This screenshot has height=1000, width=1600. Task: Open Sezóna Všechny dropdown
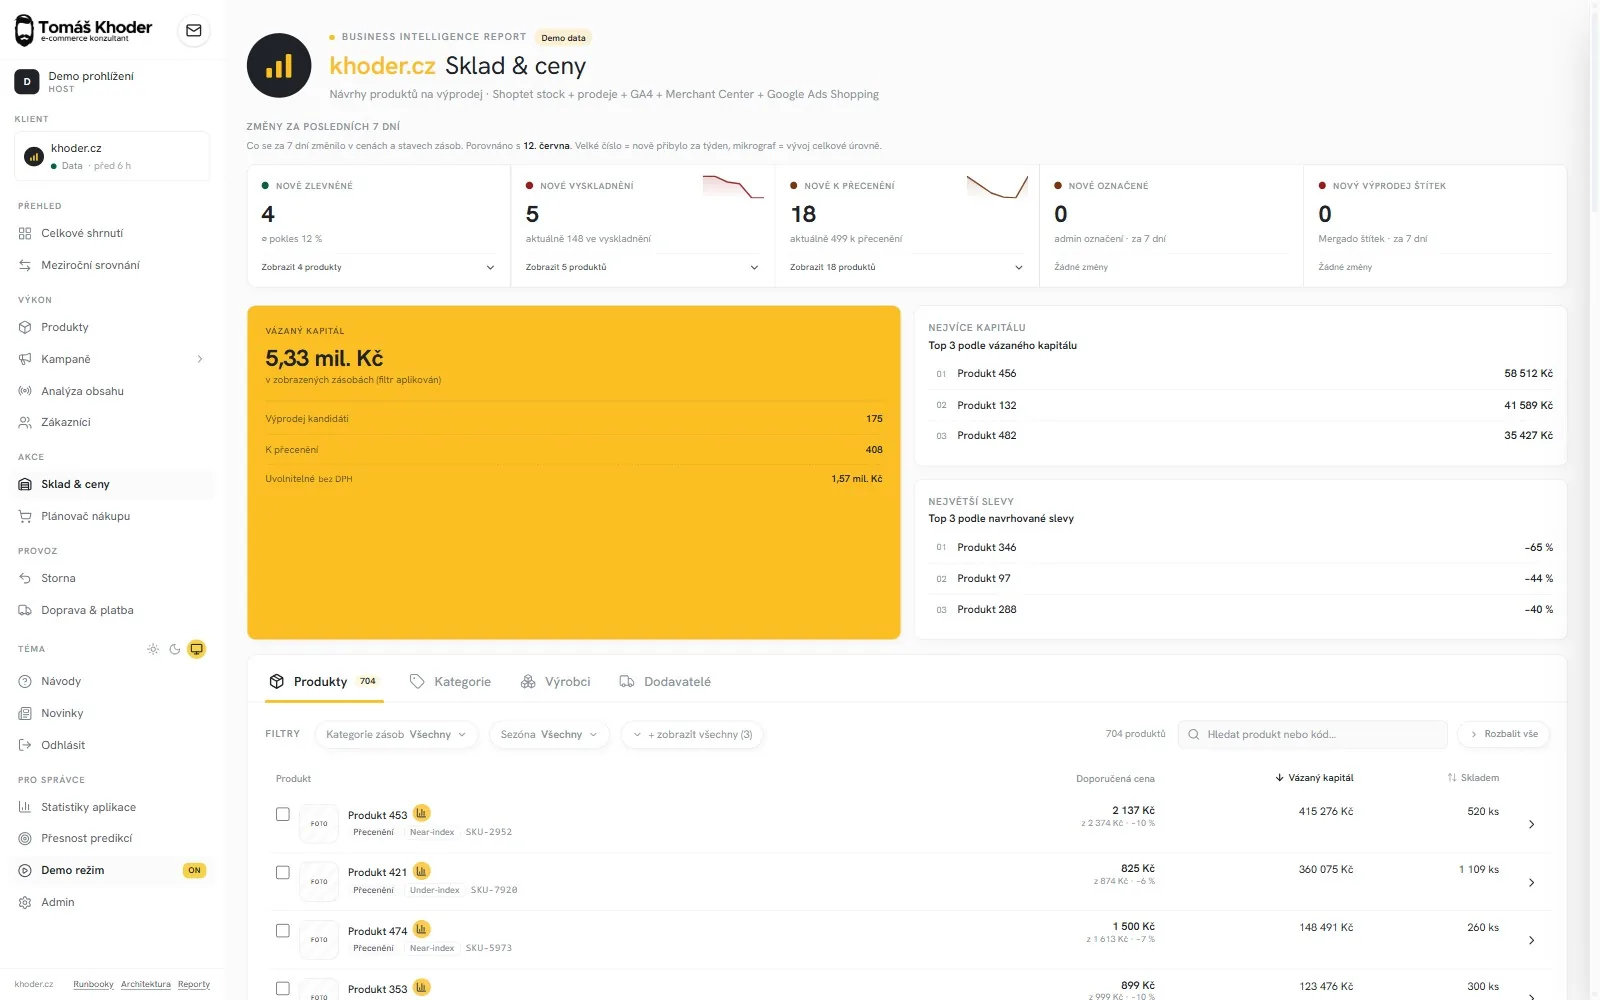549,734
